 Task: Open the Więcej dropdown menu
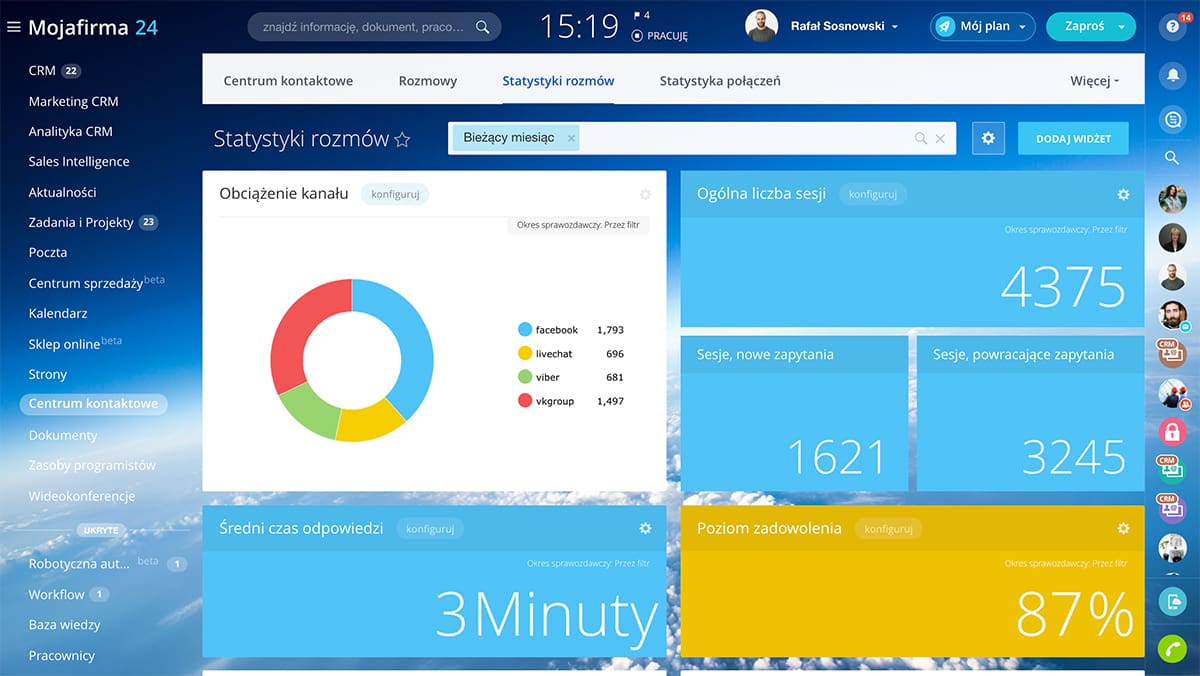tap(1094, 81)
